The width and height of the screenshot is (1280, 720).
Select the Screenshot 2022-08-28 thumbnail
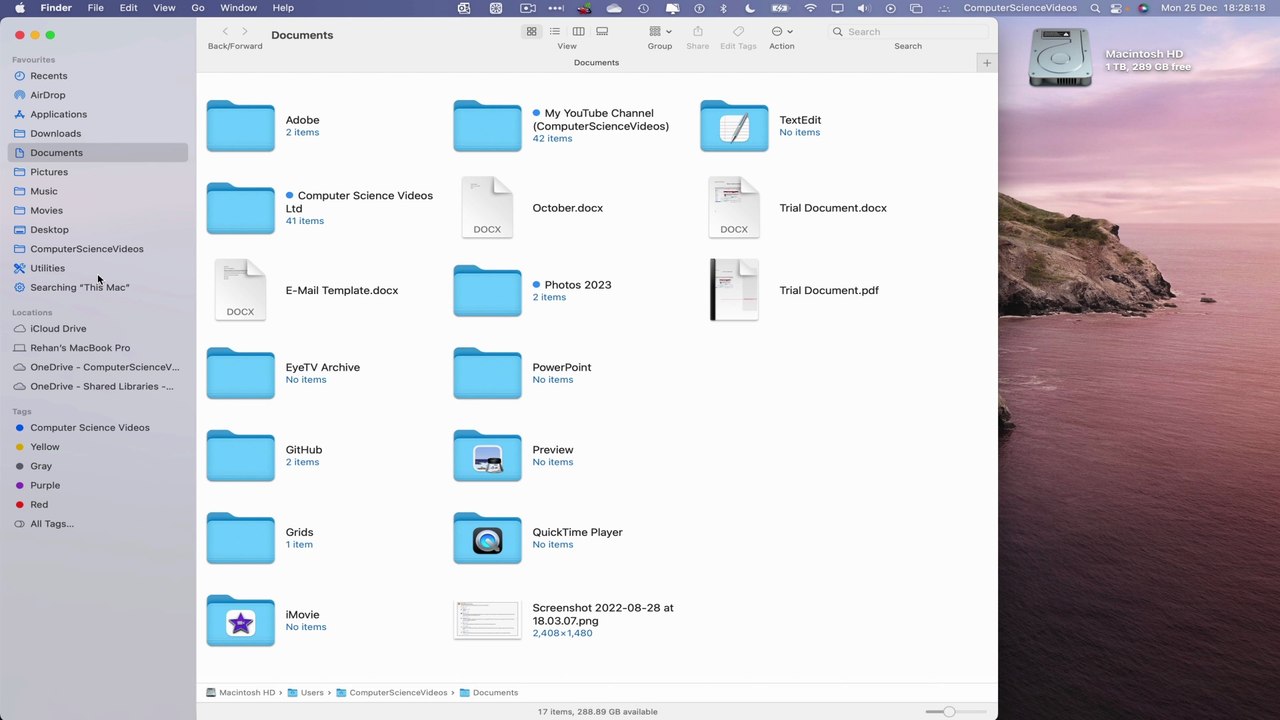(x=487, y=620)
